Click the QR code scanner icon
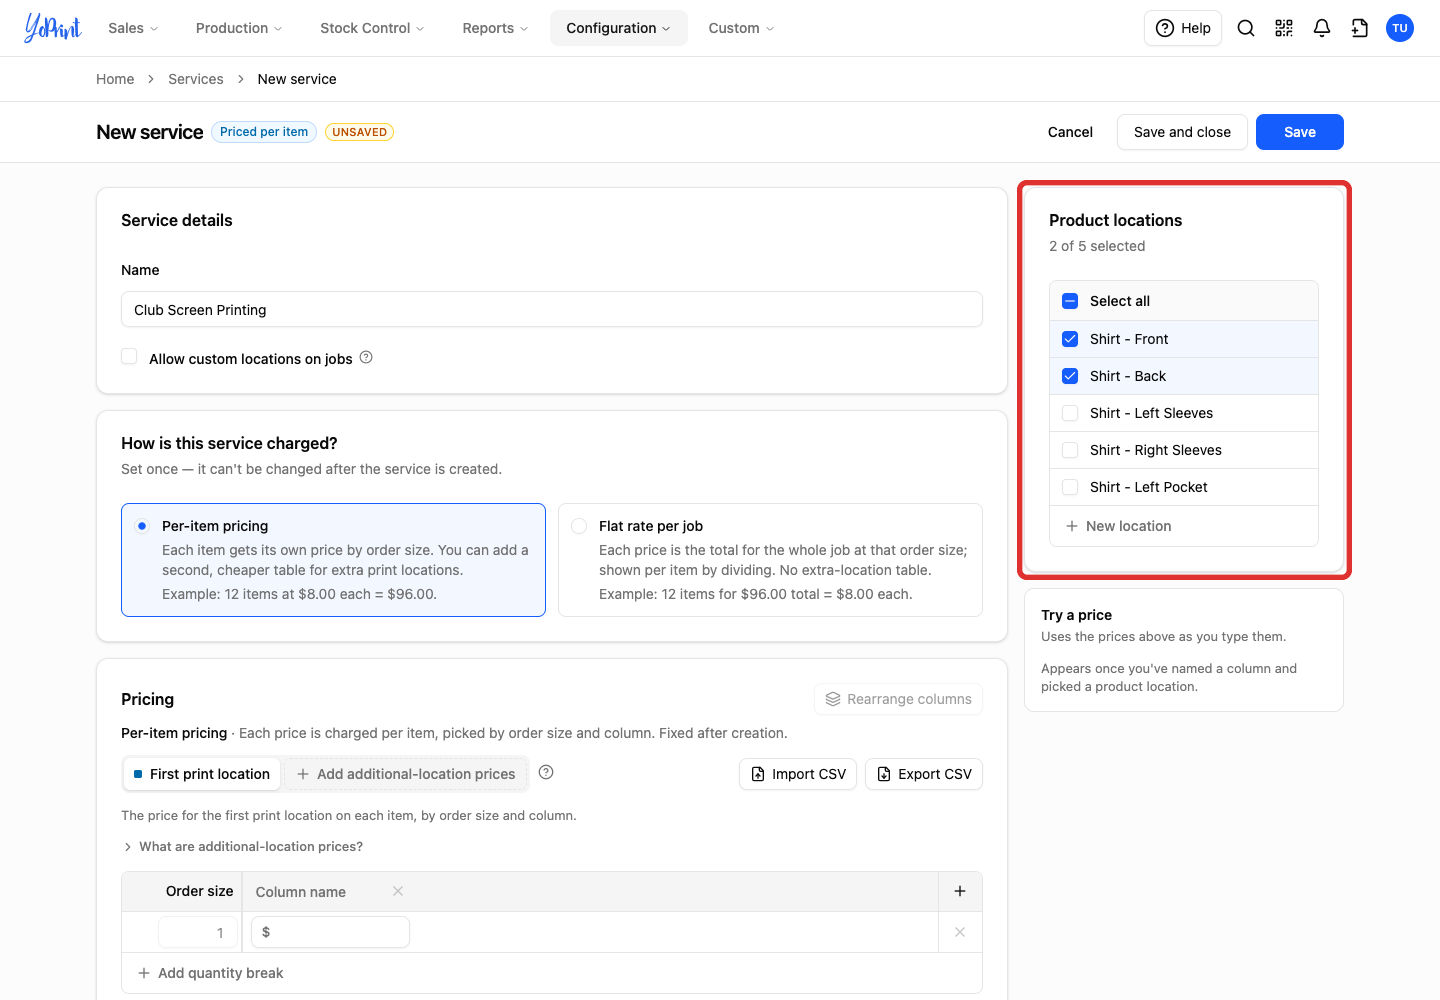 click(1284, 28)
